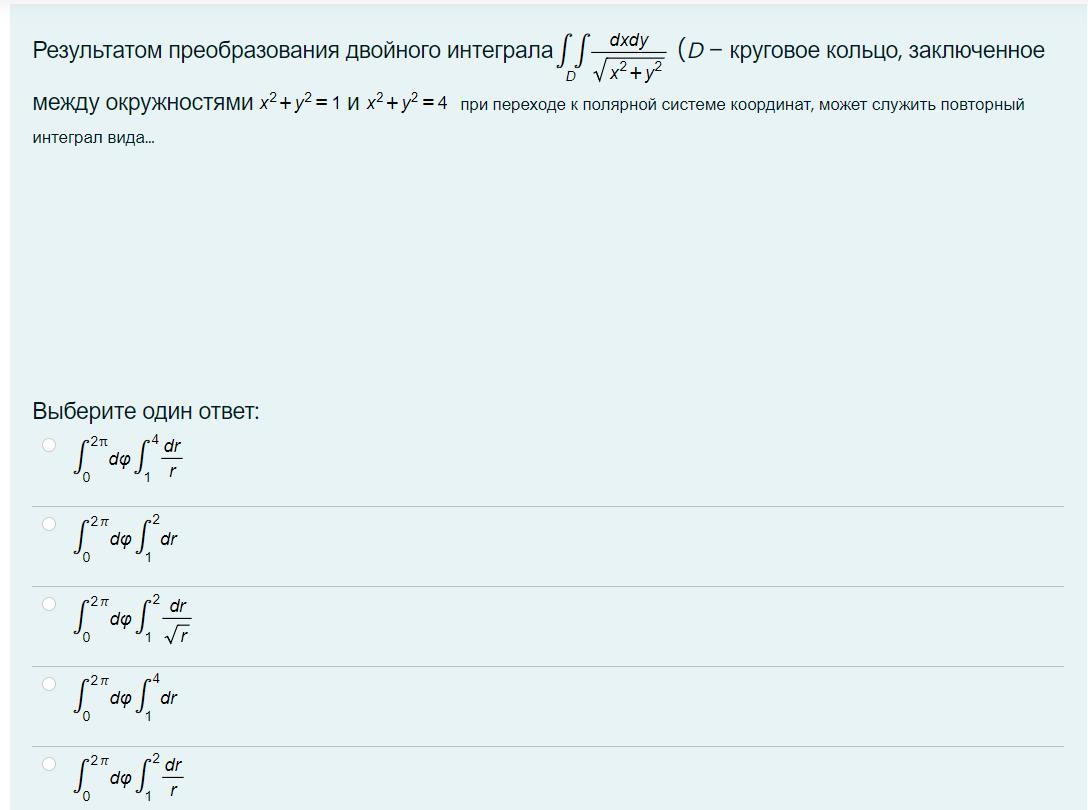Select the last radio button, limits 1 to 2 and dr/r
The height and width of the screenshot is (810, 1088).
[49, 764]
